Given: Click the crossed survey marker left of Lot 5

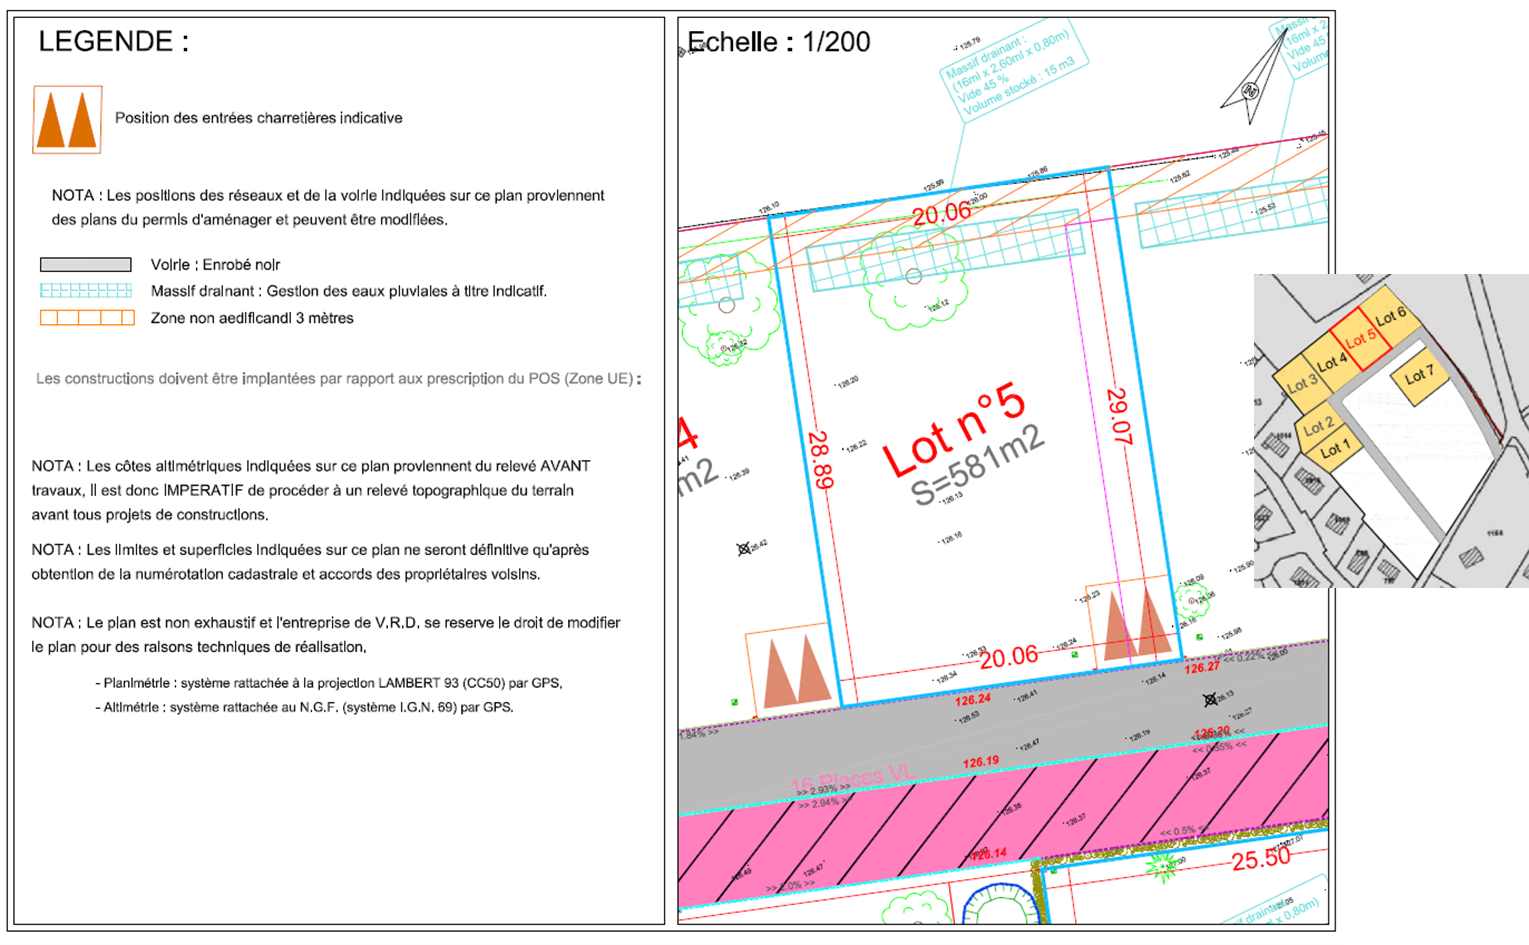Looking at the screenshot, I should pyautogui.click(x=744, y=549).
